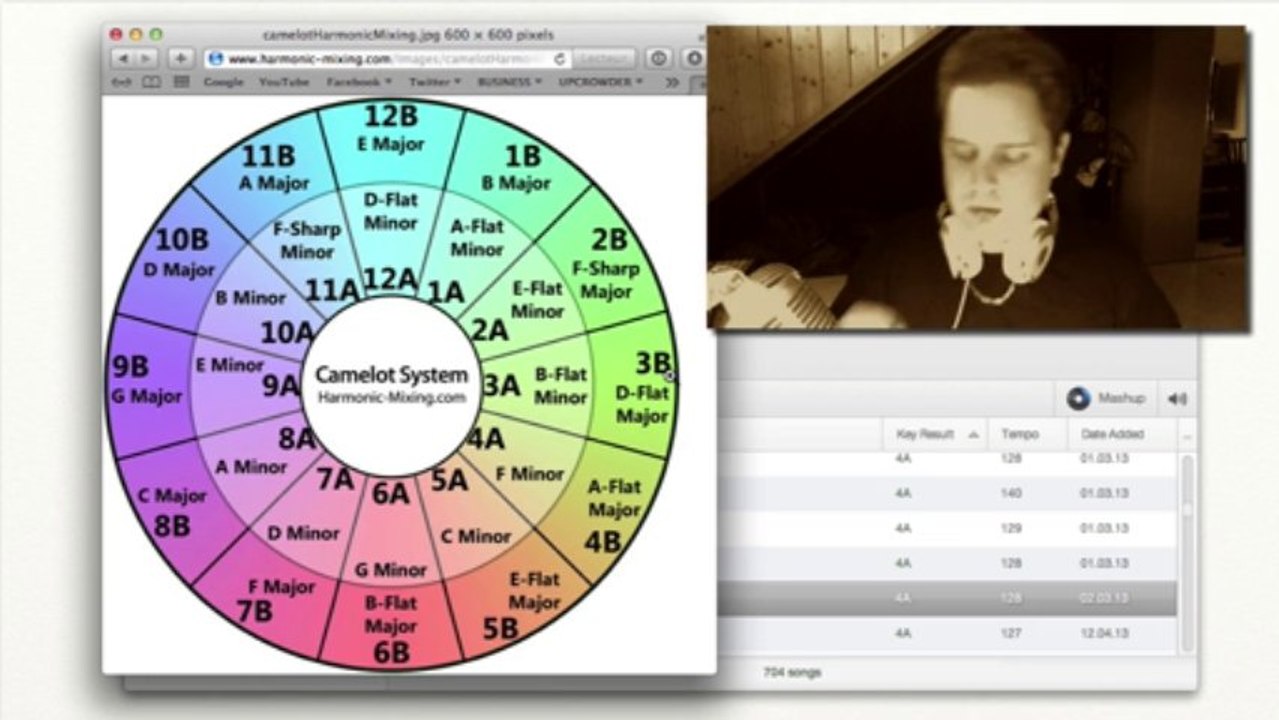This screenshot has height=720, width=1279.
Task: Click the Mashup button
Action: point(1106,398)
